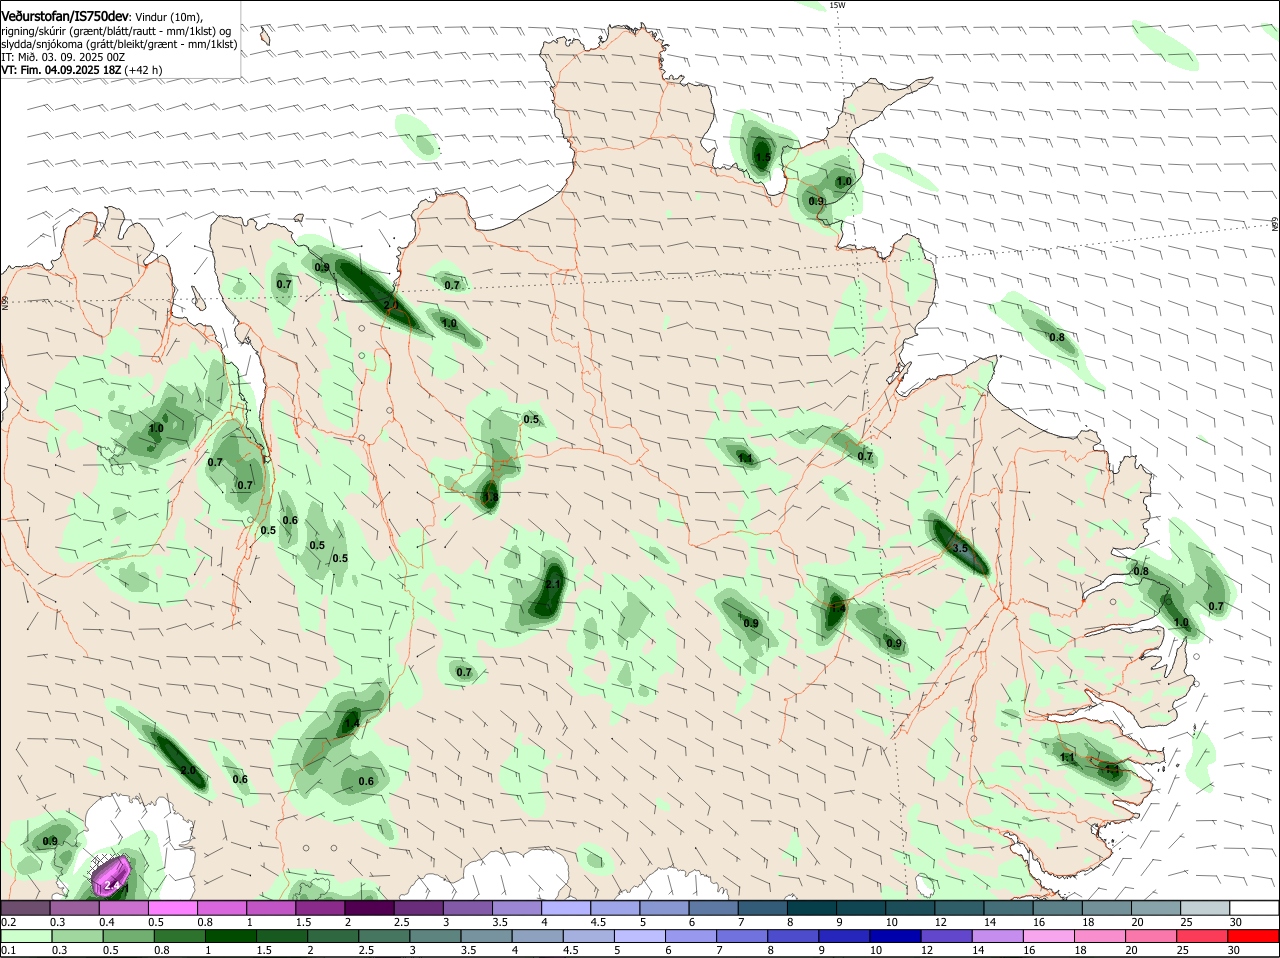Click the 'VT: Fim. 04.09.2025 18Z' valid time
1280x958 pixels.
[61, 70]
